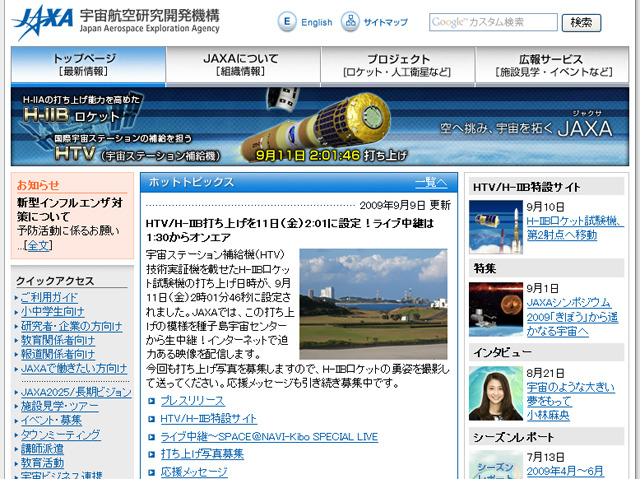Click the H-IIB rocket thumbnail dated 9月10日
Viewport: 640px width, 479px height.
496,227
